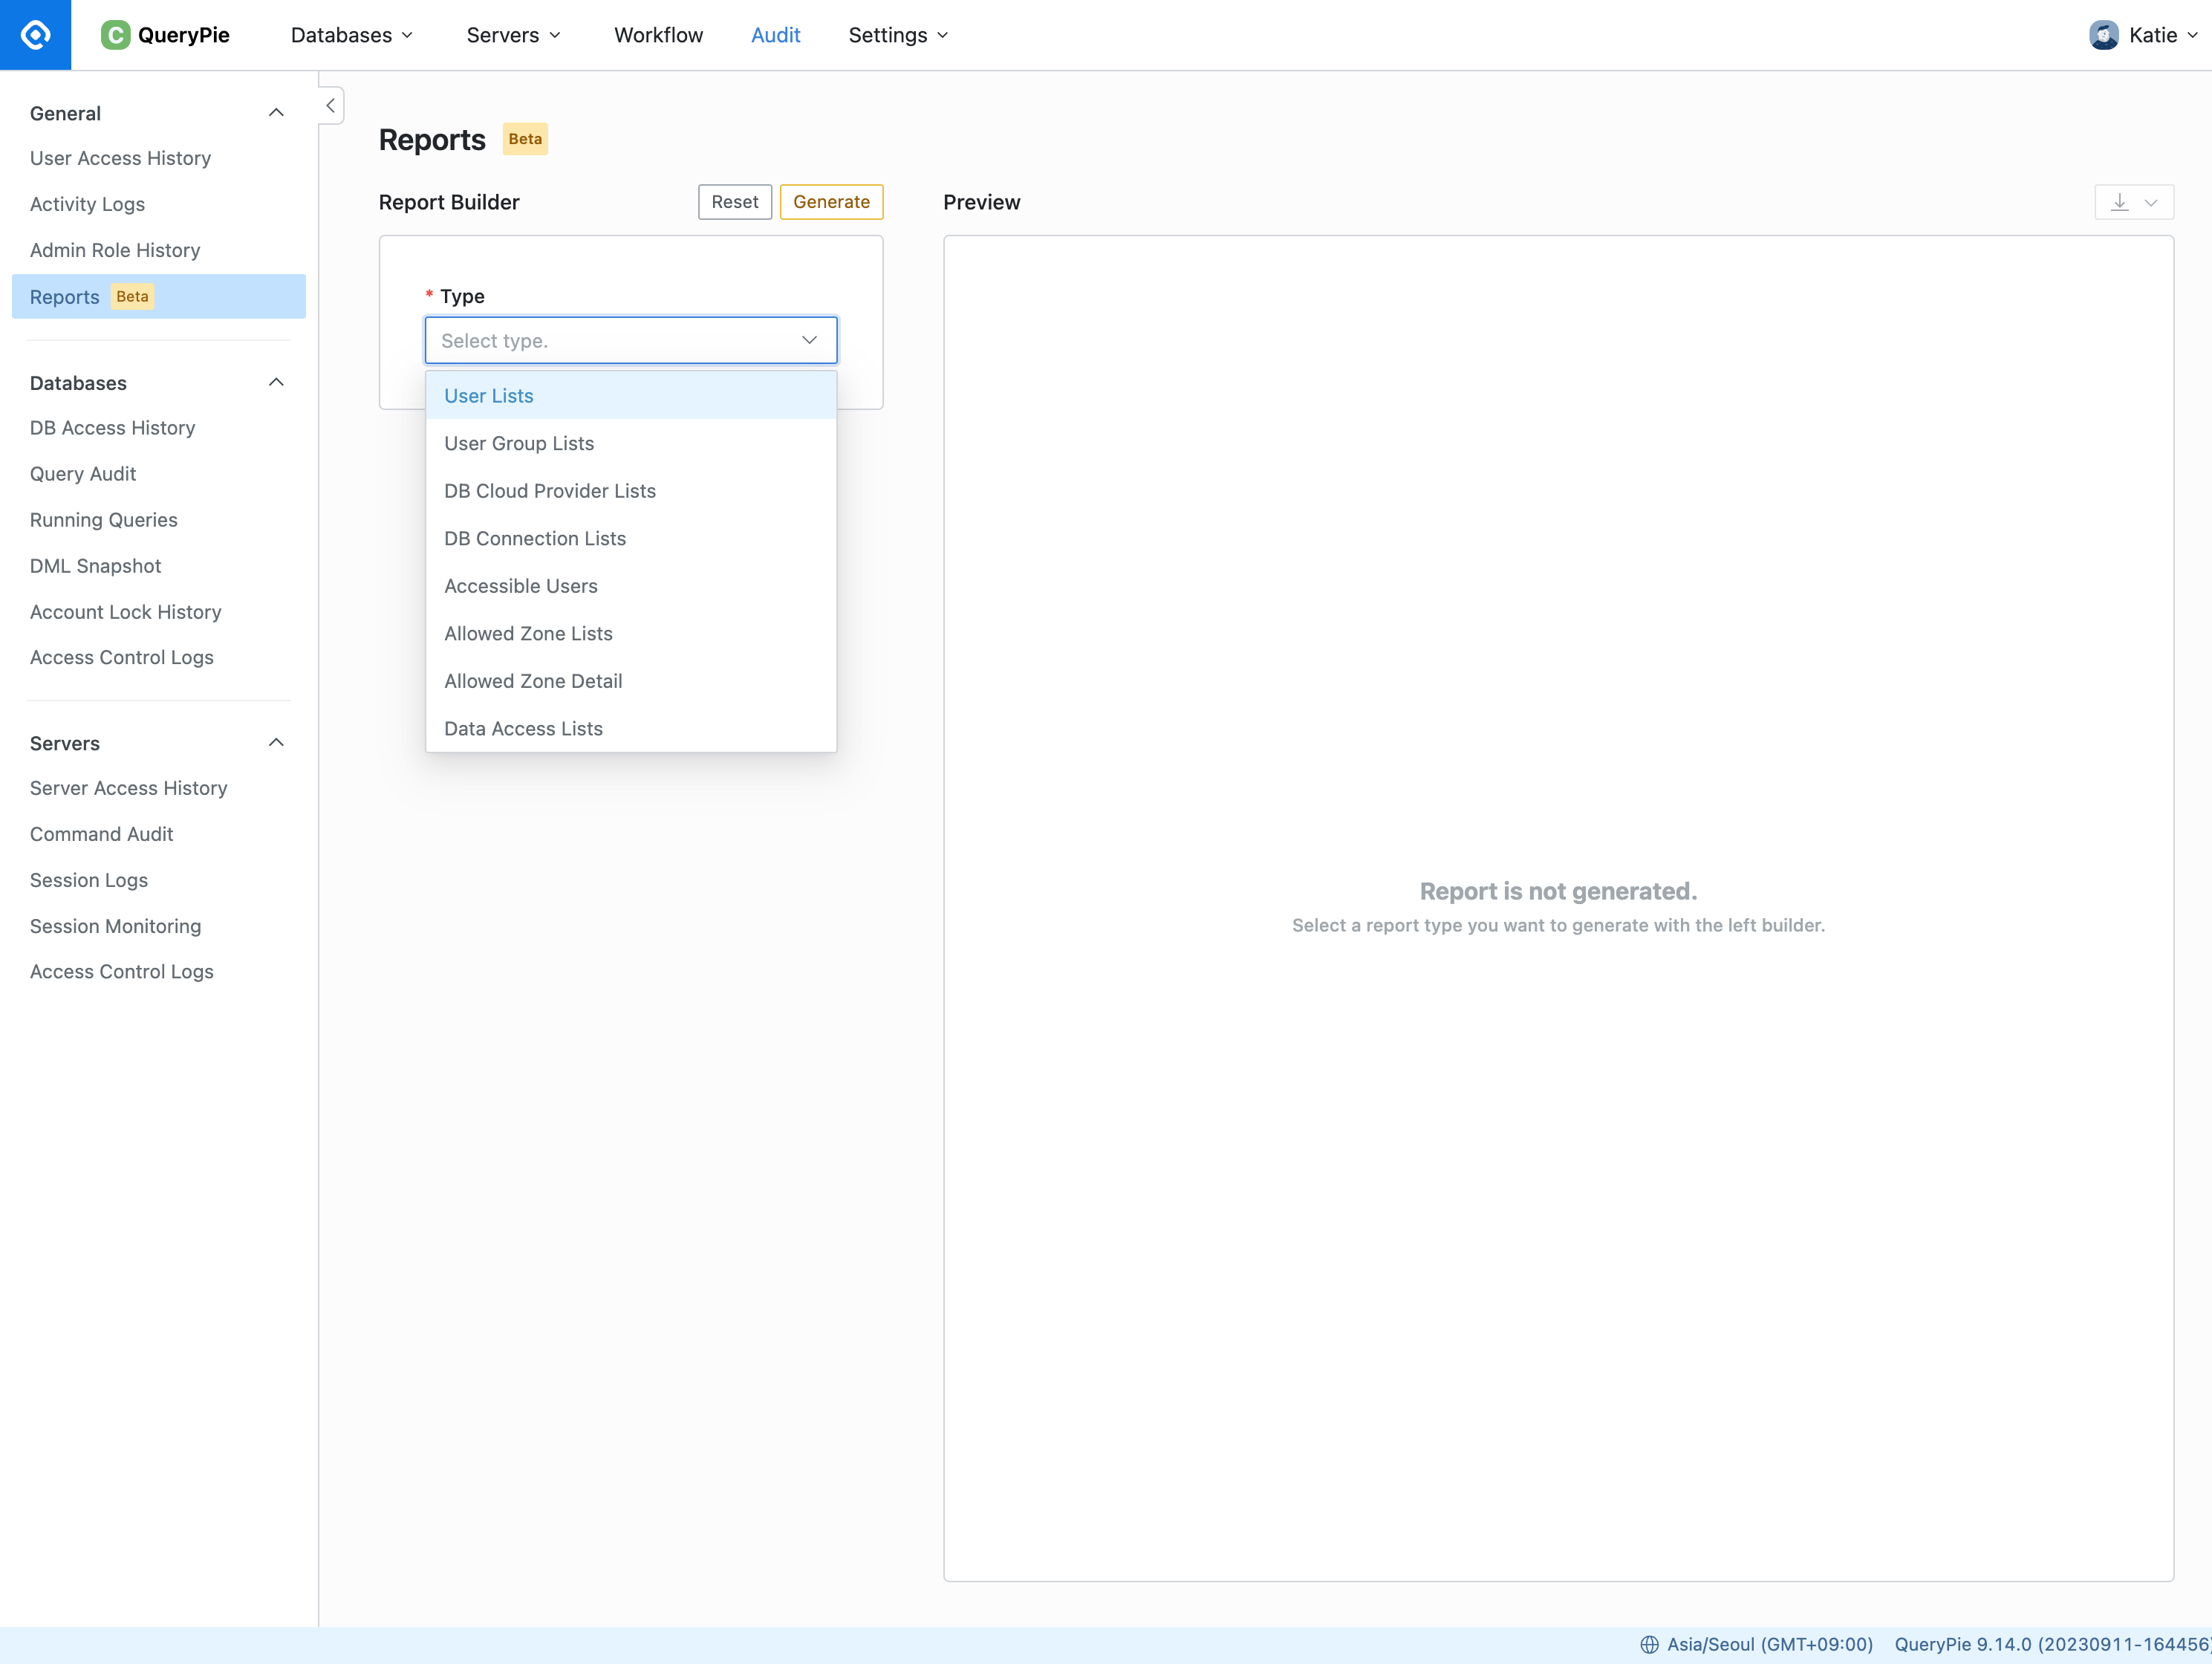Viewport: 2212px width, 1664px height.
Task: Choose Data Access Lists option
Action: pos(631,728)
